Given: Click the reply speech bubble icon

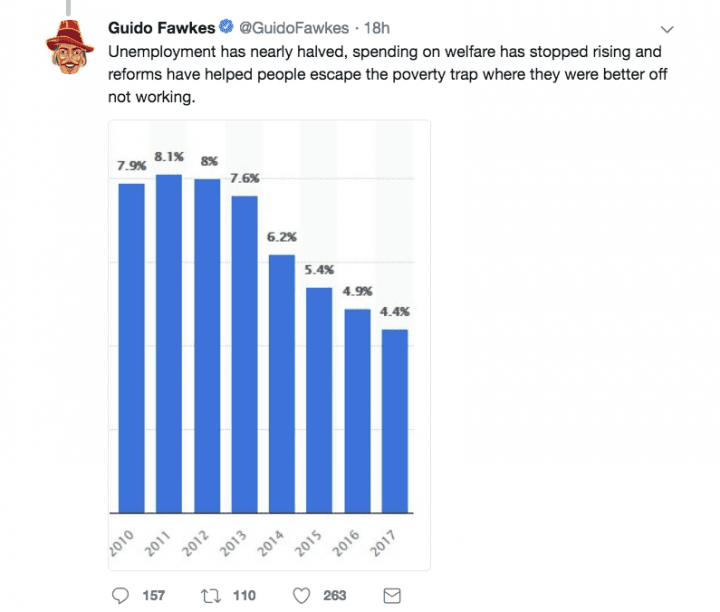Looking at the screenshot, I should click(120, 595).
